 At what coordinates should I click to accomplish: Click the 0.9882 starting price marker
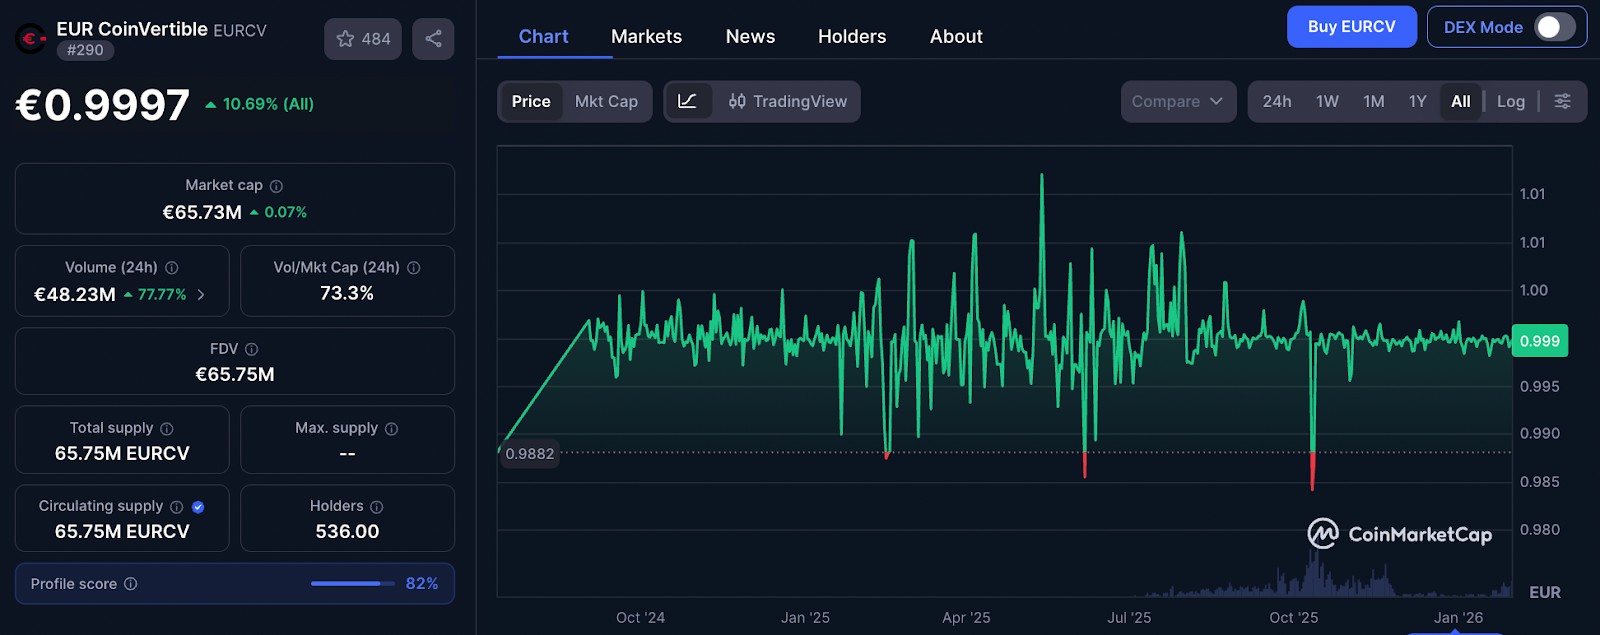click(x=529, y=453)
